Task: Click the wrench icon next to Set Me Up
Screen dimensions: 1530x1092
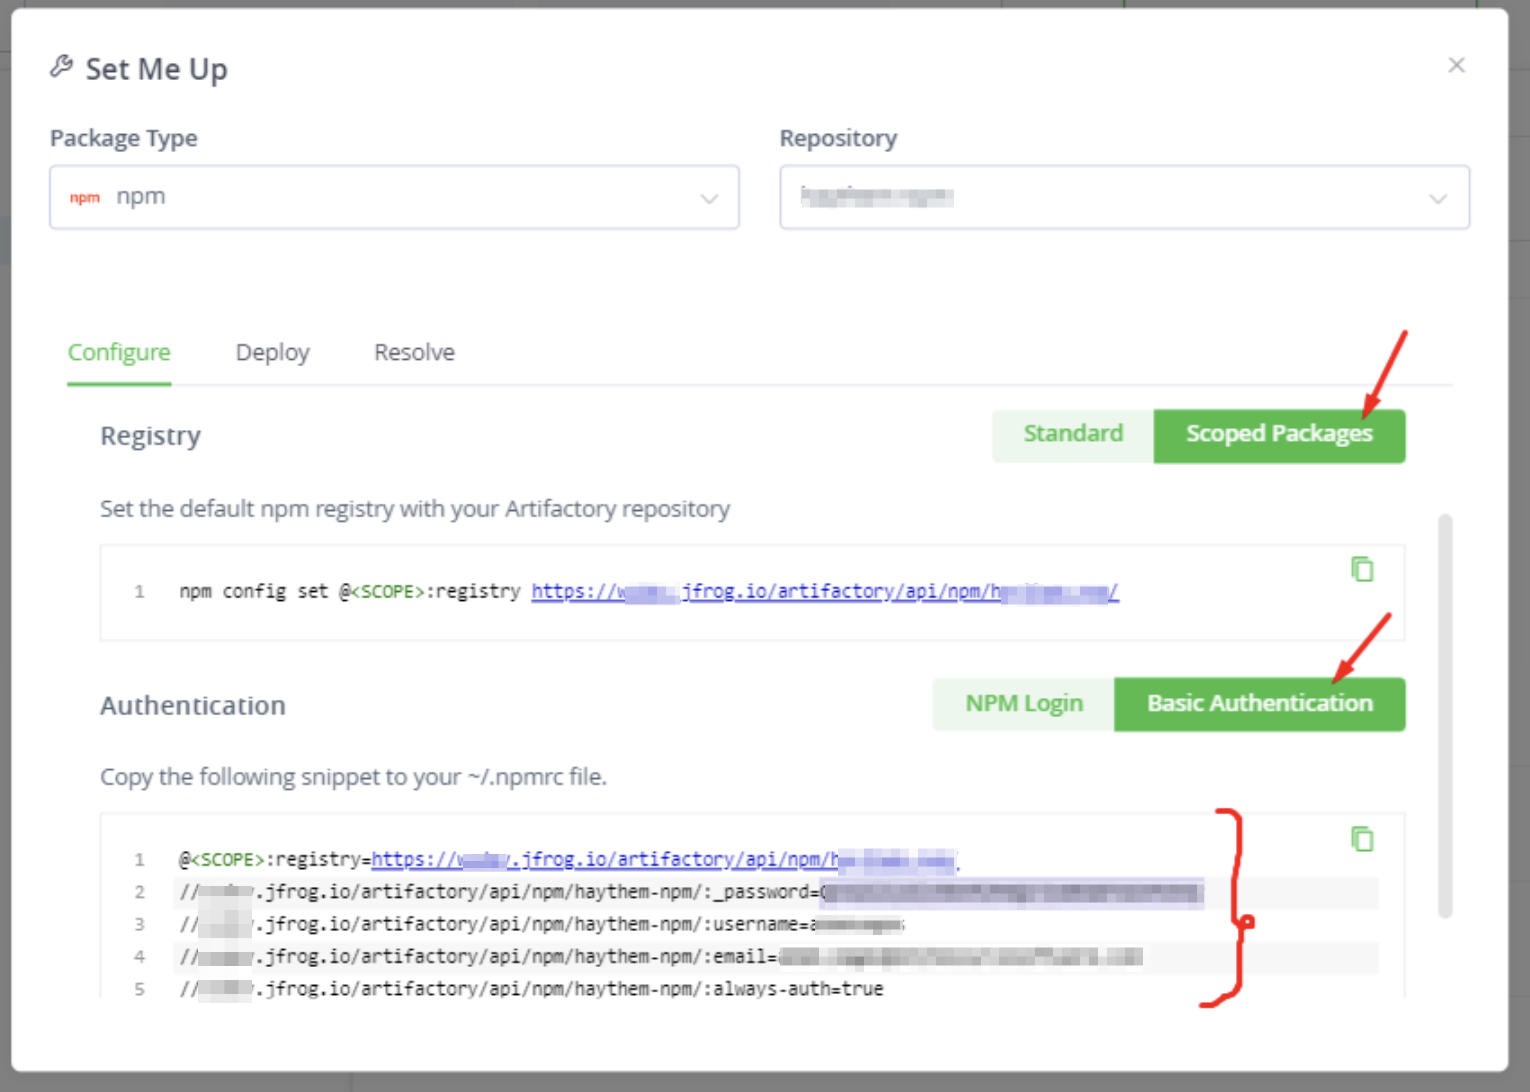Action: [x=62, y=66]
